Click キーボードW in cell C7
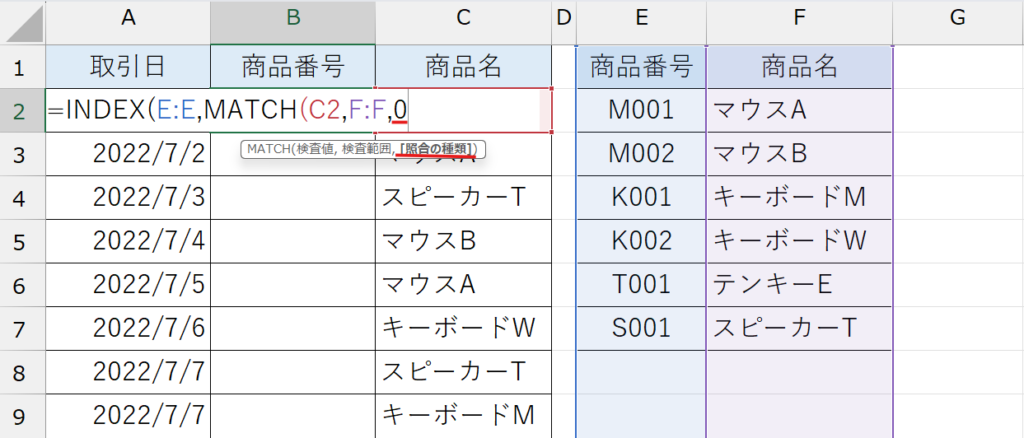The height and width of the screenshot is (438, 1024). click(464, 329)
